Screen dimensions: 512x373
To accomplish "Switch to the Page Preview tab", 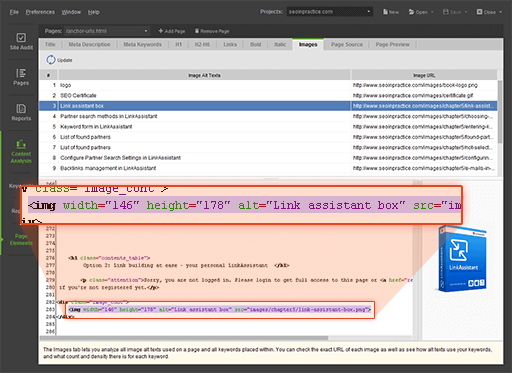I will coord(392,44).
